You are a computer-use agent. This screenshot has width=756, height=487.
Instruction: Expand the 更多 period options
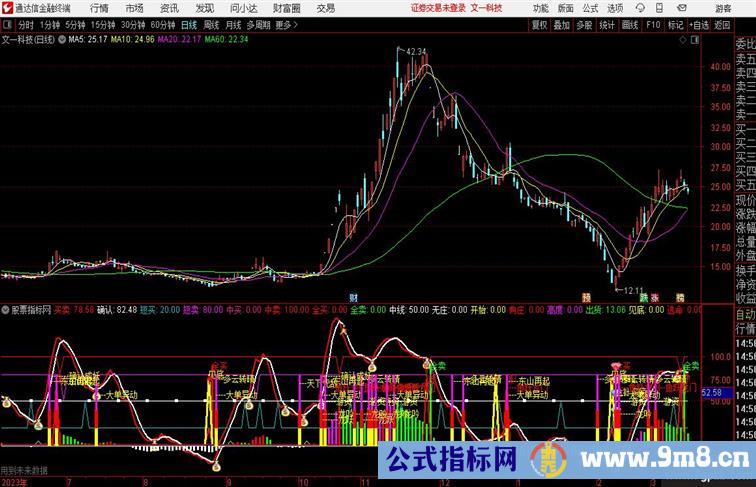(x=286, y=25)
